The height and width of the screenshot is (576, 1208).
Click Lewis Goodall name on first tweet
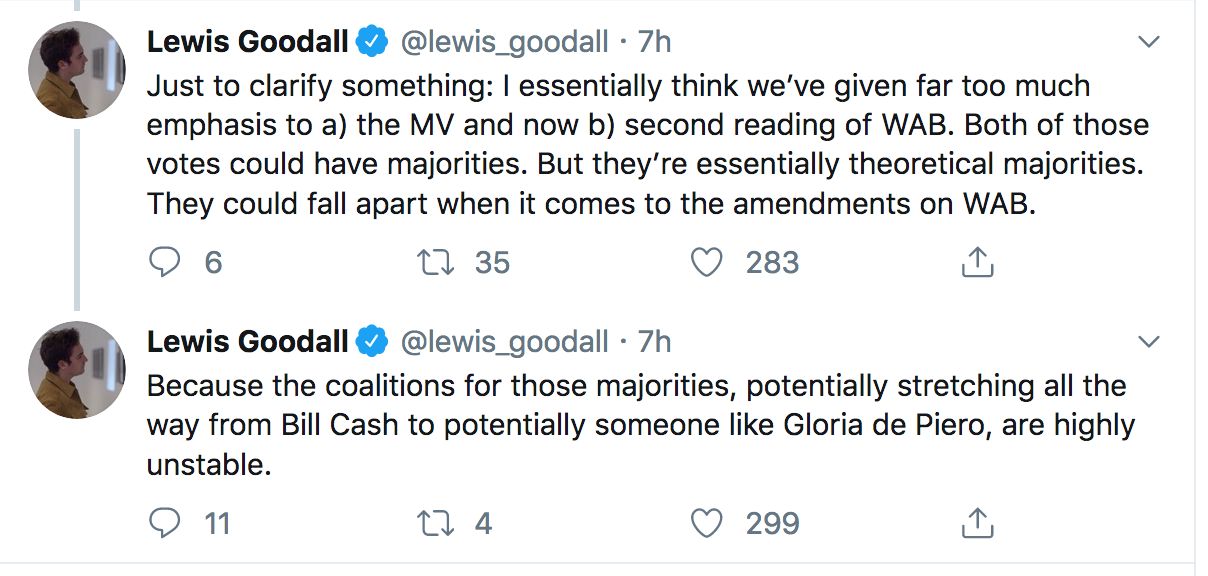pos(247,42)
